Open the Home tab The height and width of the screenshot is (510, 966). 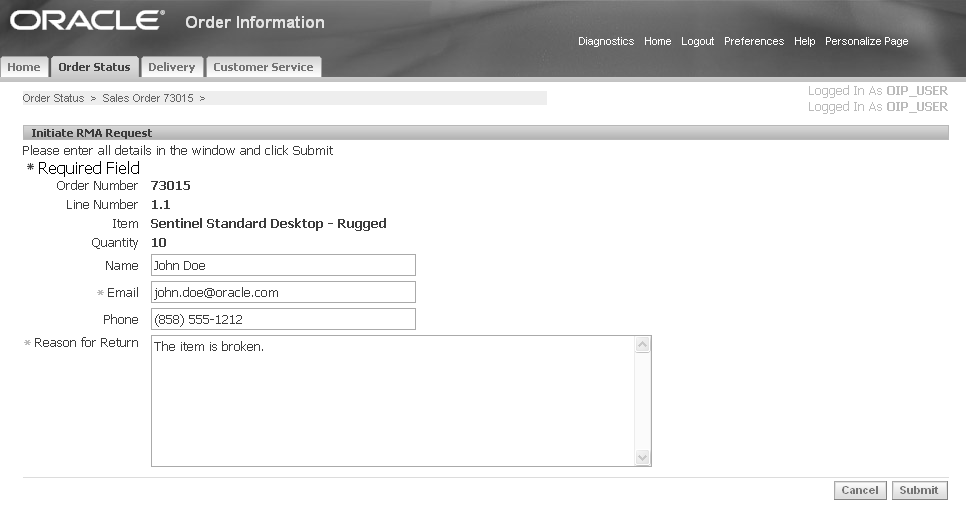coord(24,67)
